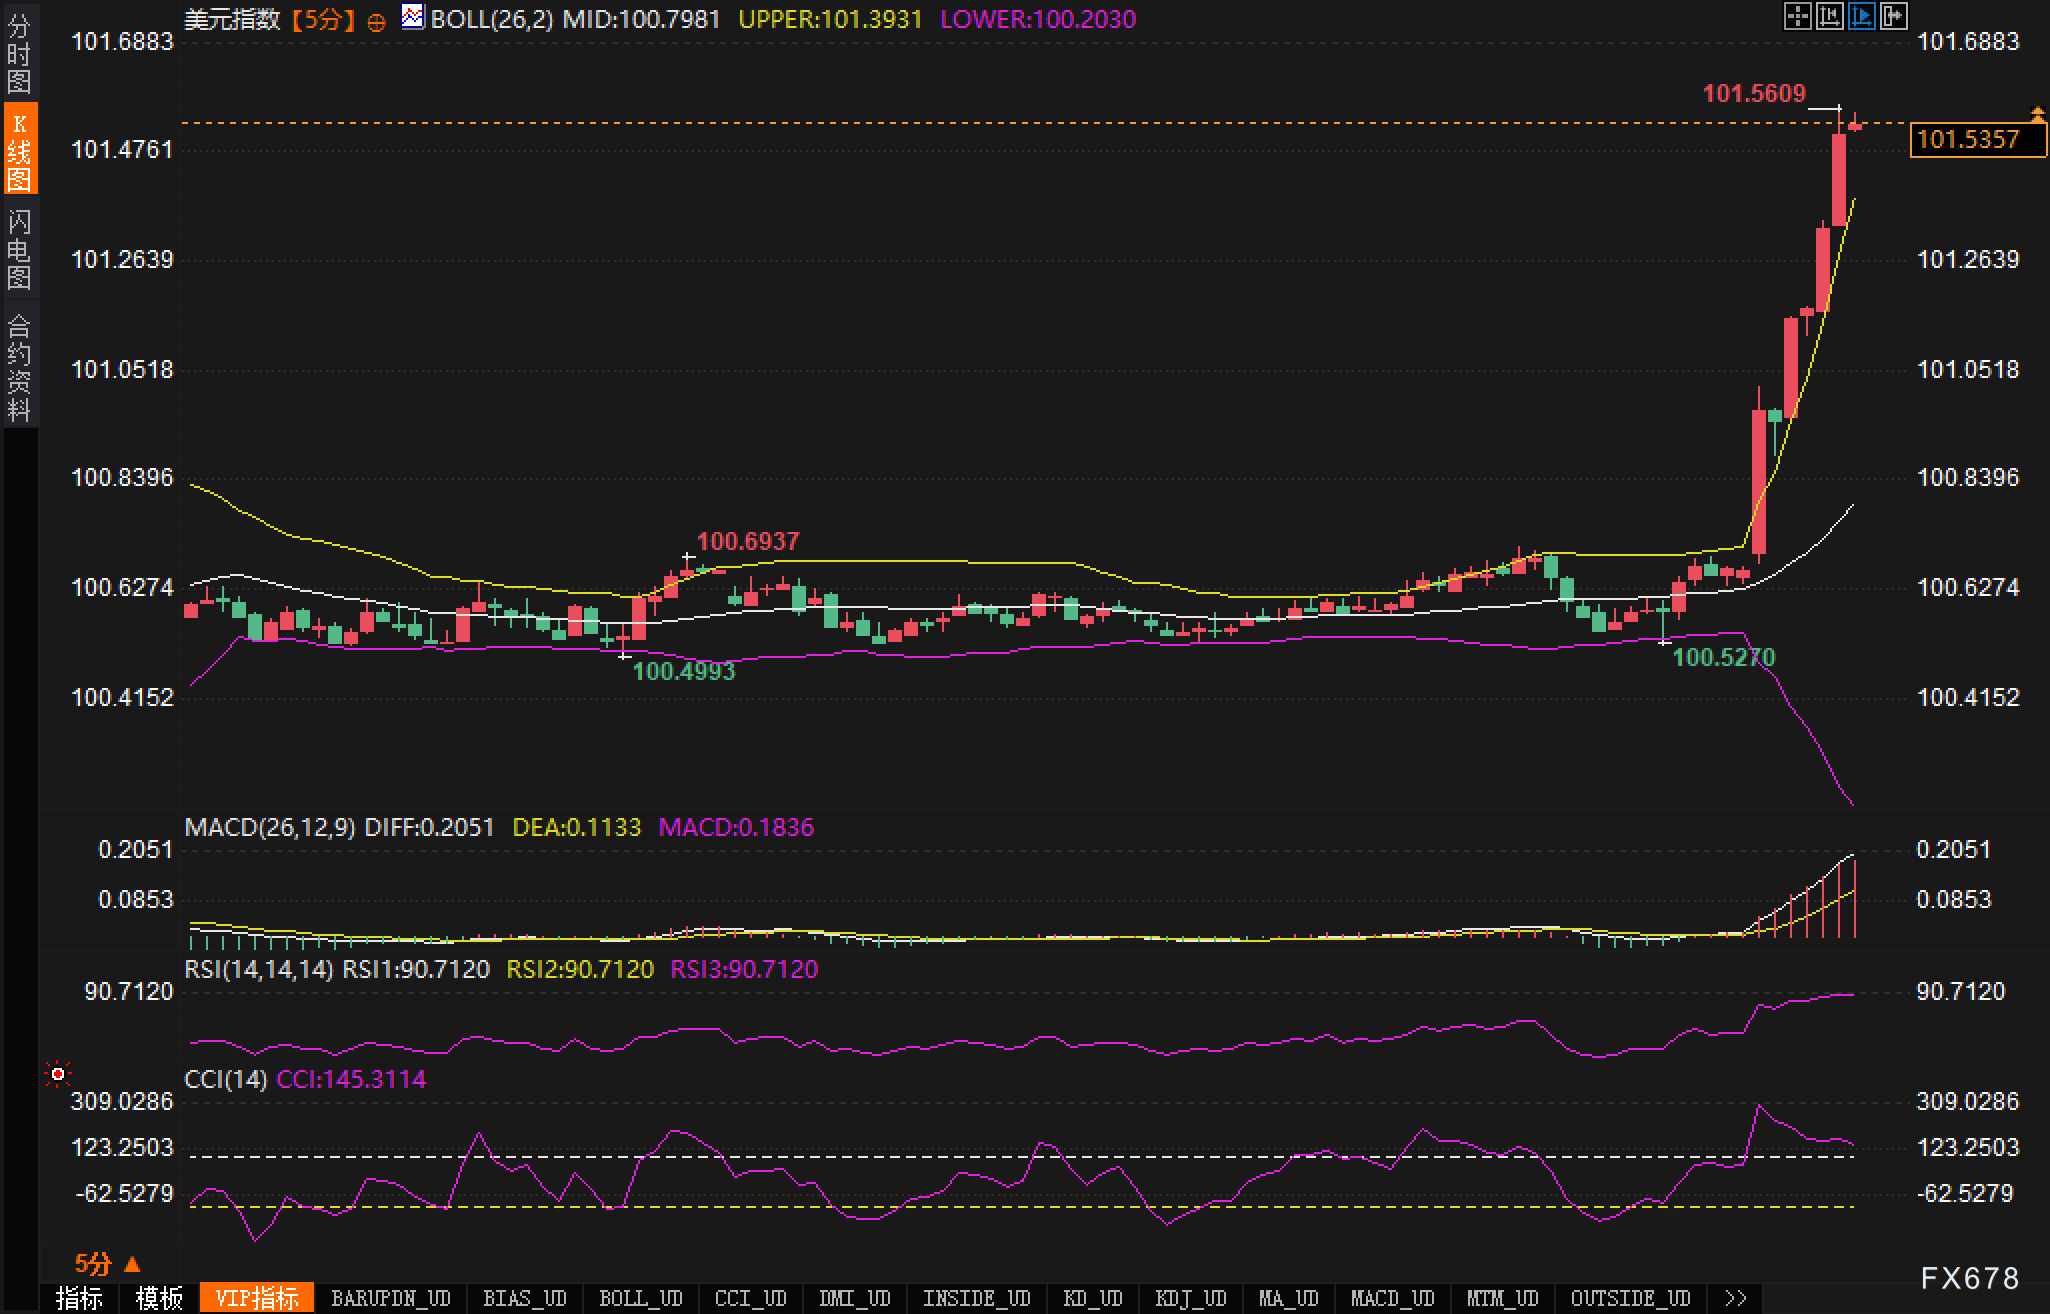Select the K线图 sidebar tab

pyautogui.click(x=19, y=151)
